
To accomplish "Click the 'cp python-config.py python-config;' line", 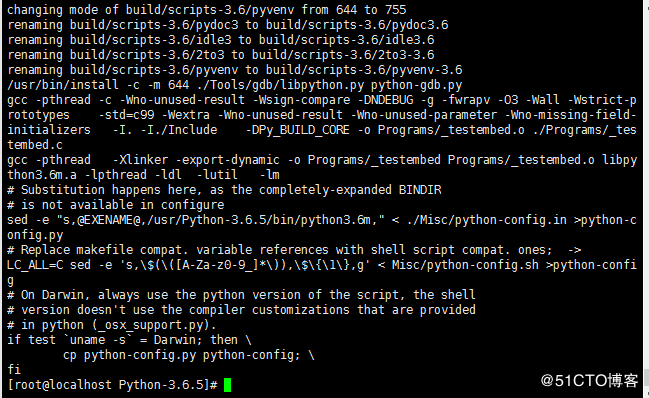I will pos(189,355).
